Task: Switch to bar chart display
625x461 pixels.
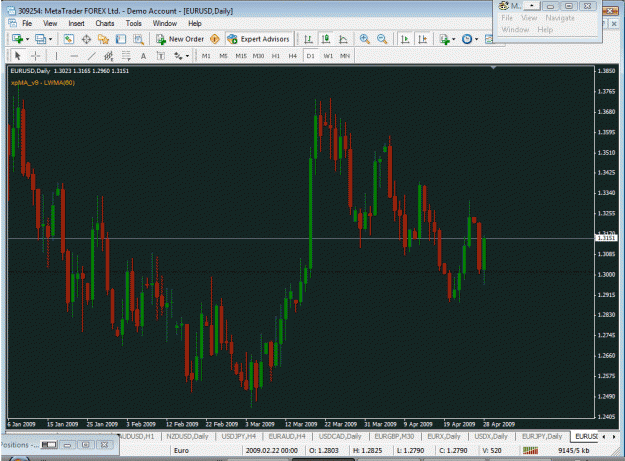Action: (x=308, y=39)
